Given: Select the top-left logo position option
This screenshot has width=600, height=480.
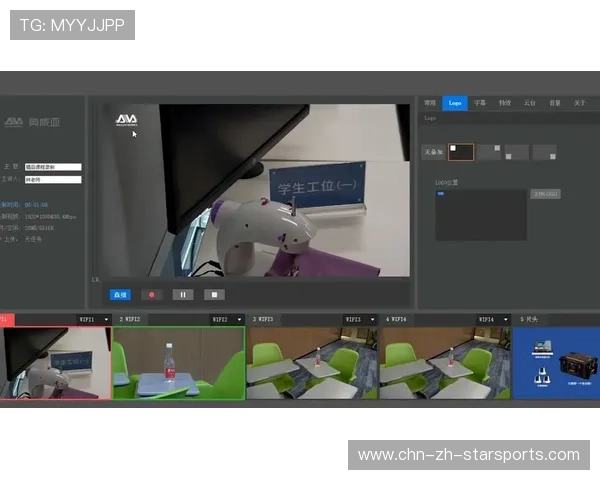Looking at the screenshot, I should [x=460, y=152].
